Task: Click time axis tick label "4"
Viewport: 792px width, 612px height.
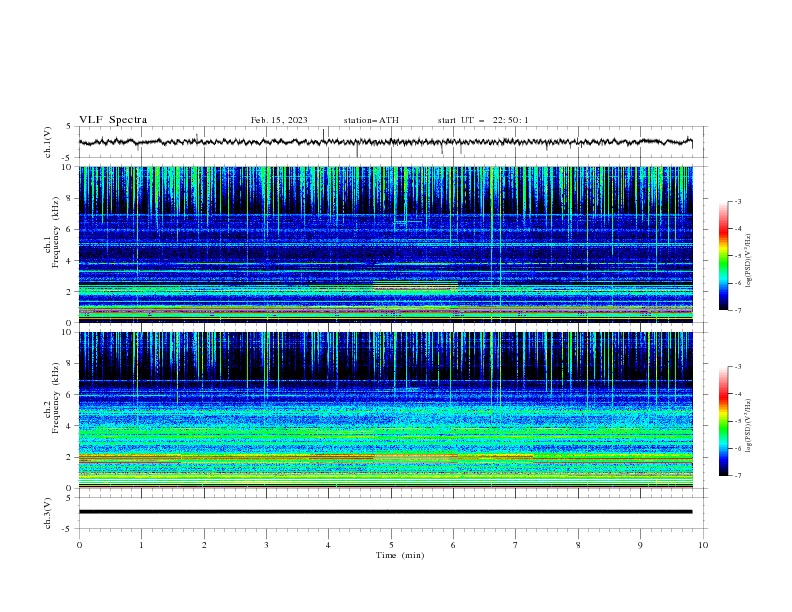Action: point(328,545)
